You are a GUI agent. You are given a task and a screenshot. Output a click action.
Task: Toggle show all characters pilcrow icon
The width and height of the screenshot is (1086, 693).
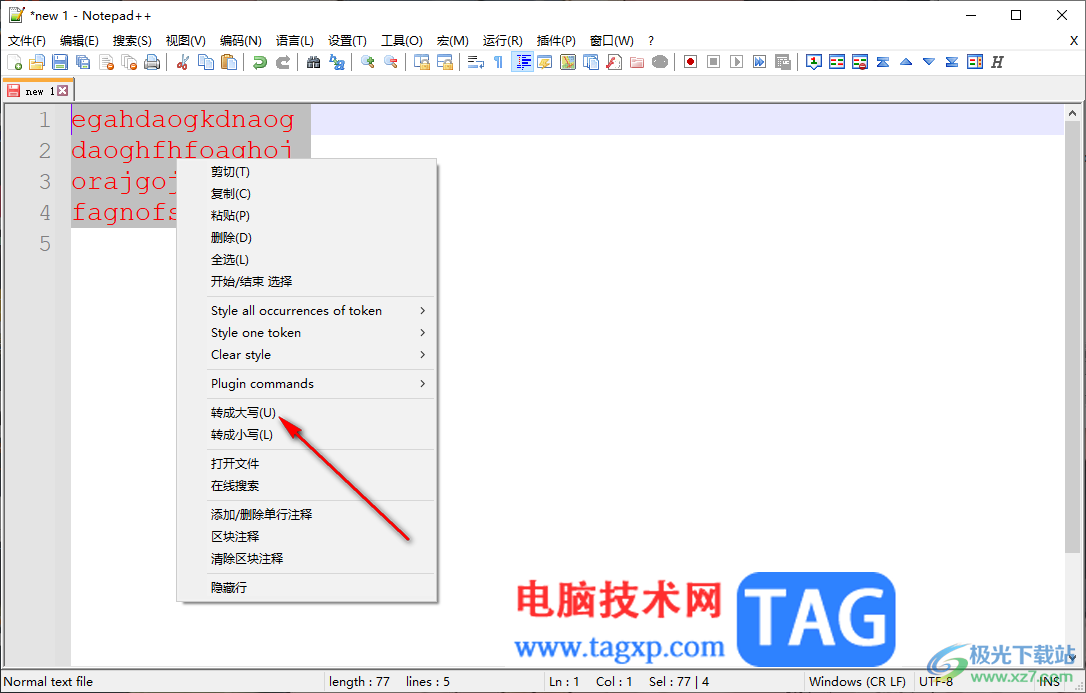499,62
